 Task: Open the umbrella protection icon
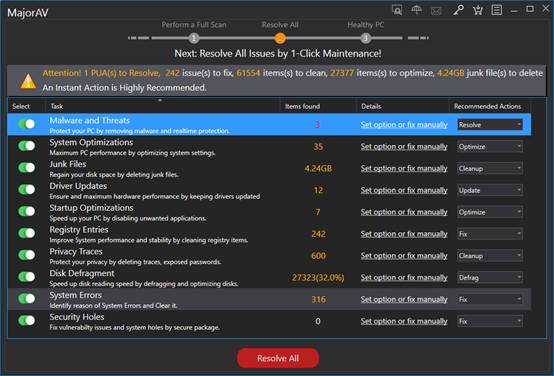[417, 10]
